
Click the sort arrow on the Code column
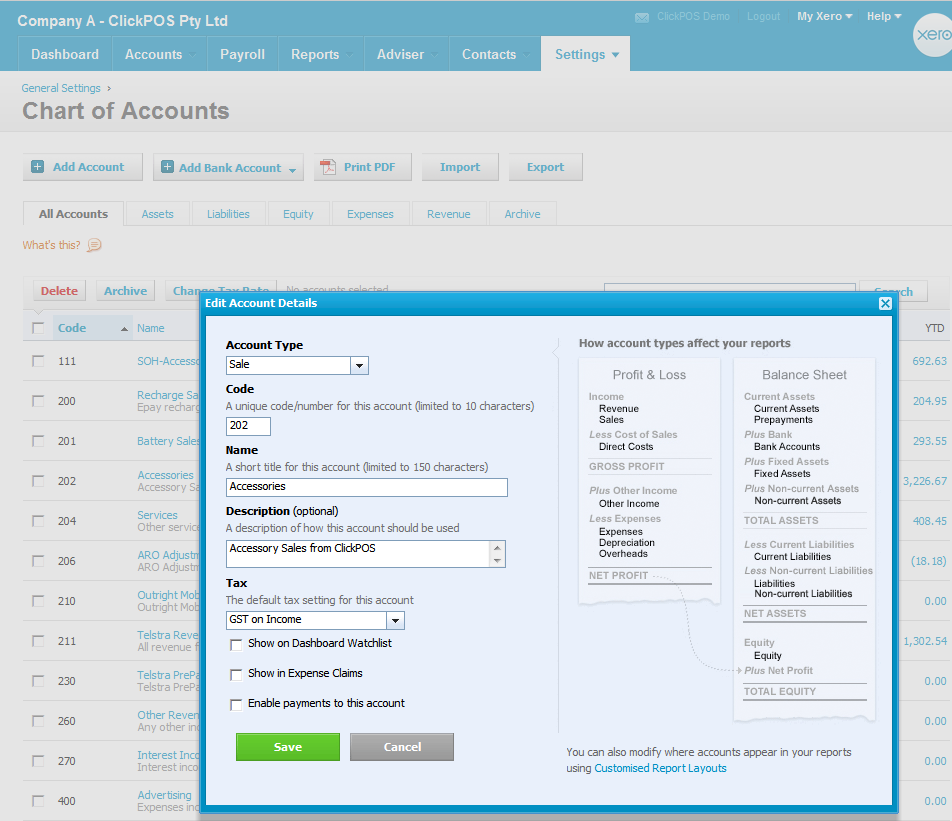[x=124, y=329]
